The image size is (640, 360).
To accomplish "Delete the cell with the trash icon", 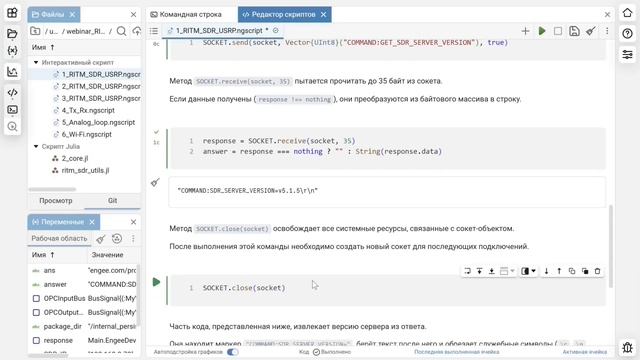I will point(598,271).
